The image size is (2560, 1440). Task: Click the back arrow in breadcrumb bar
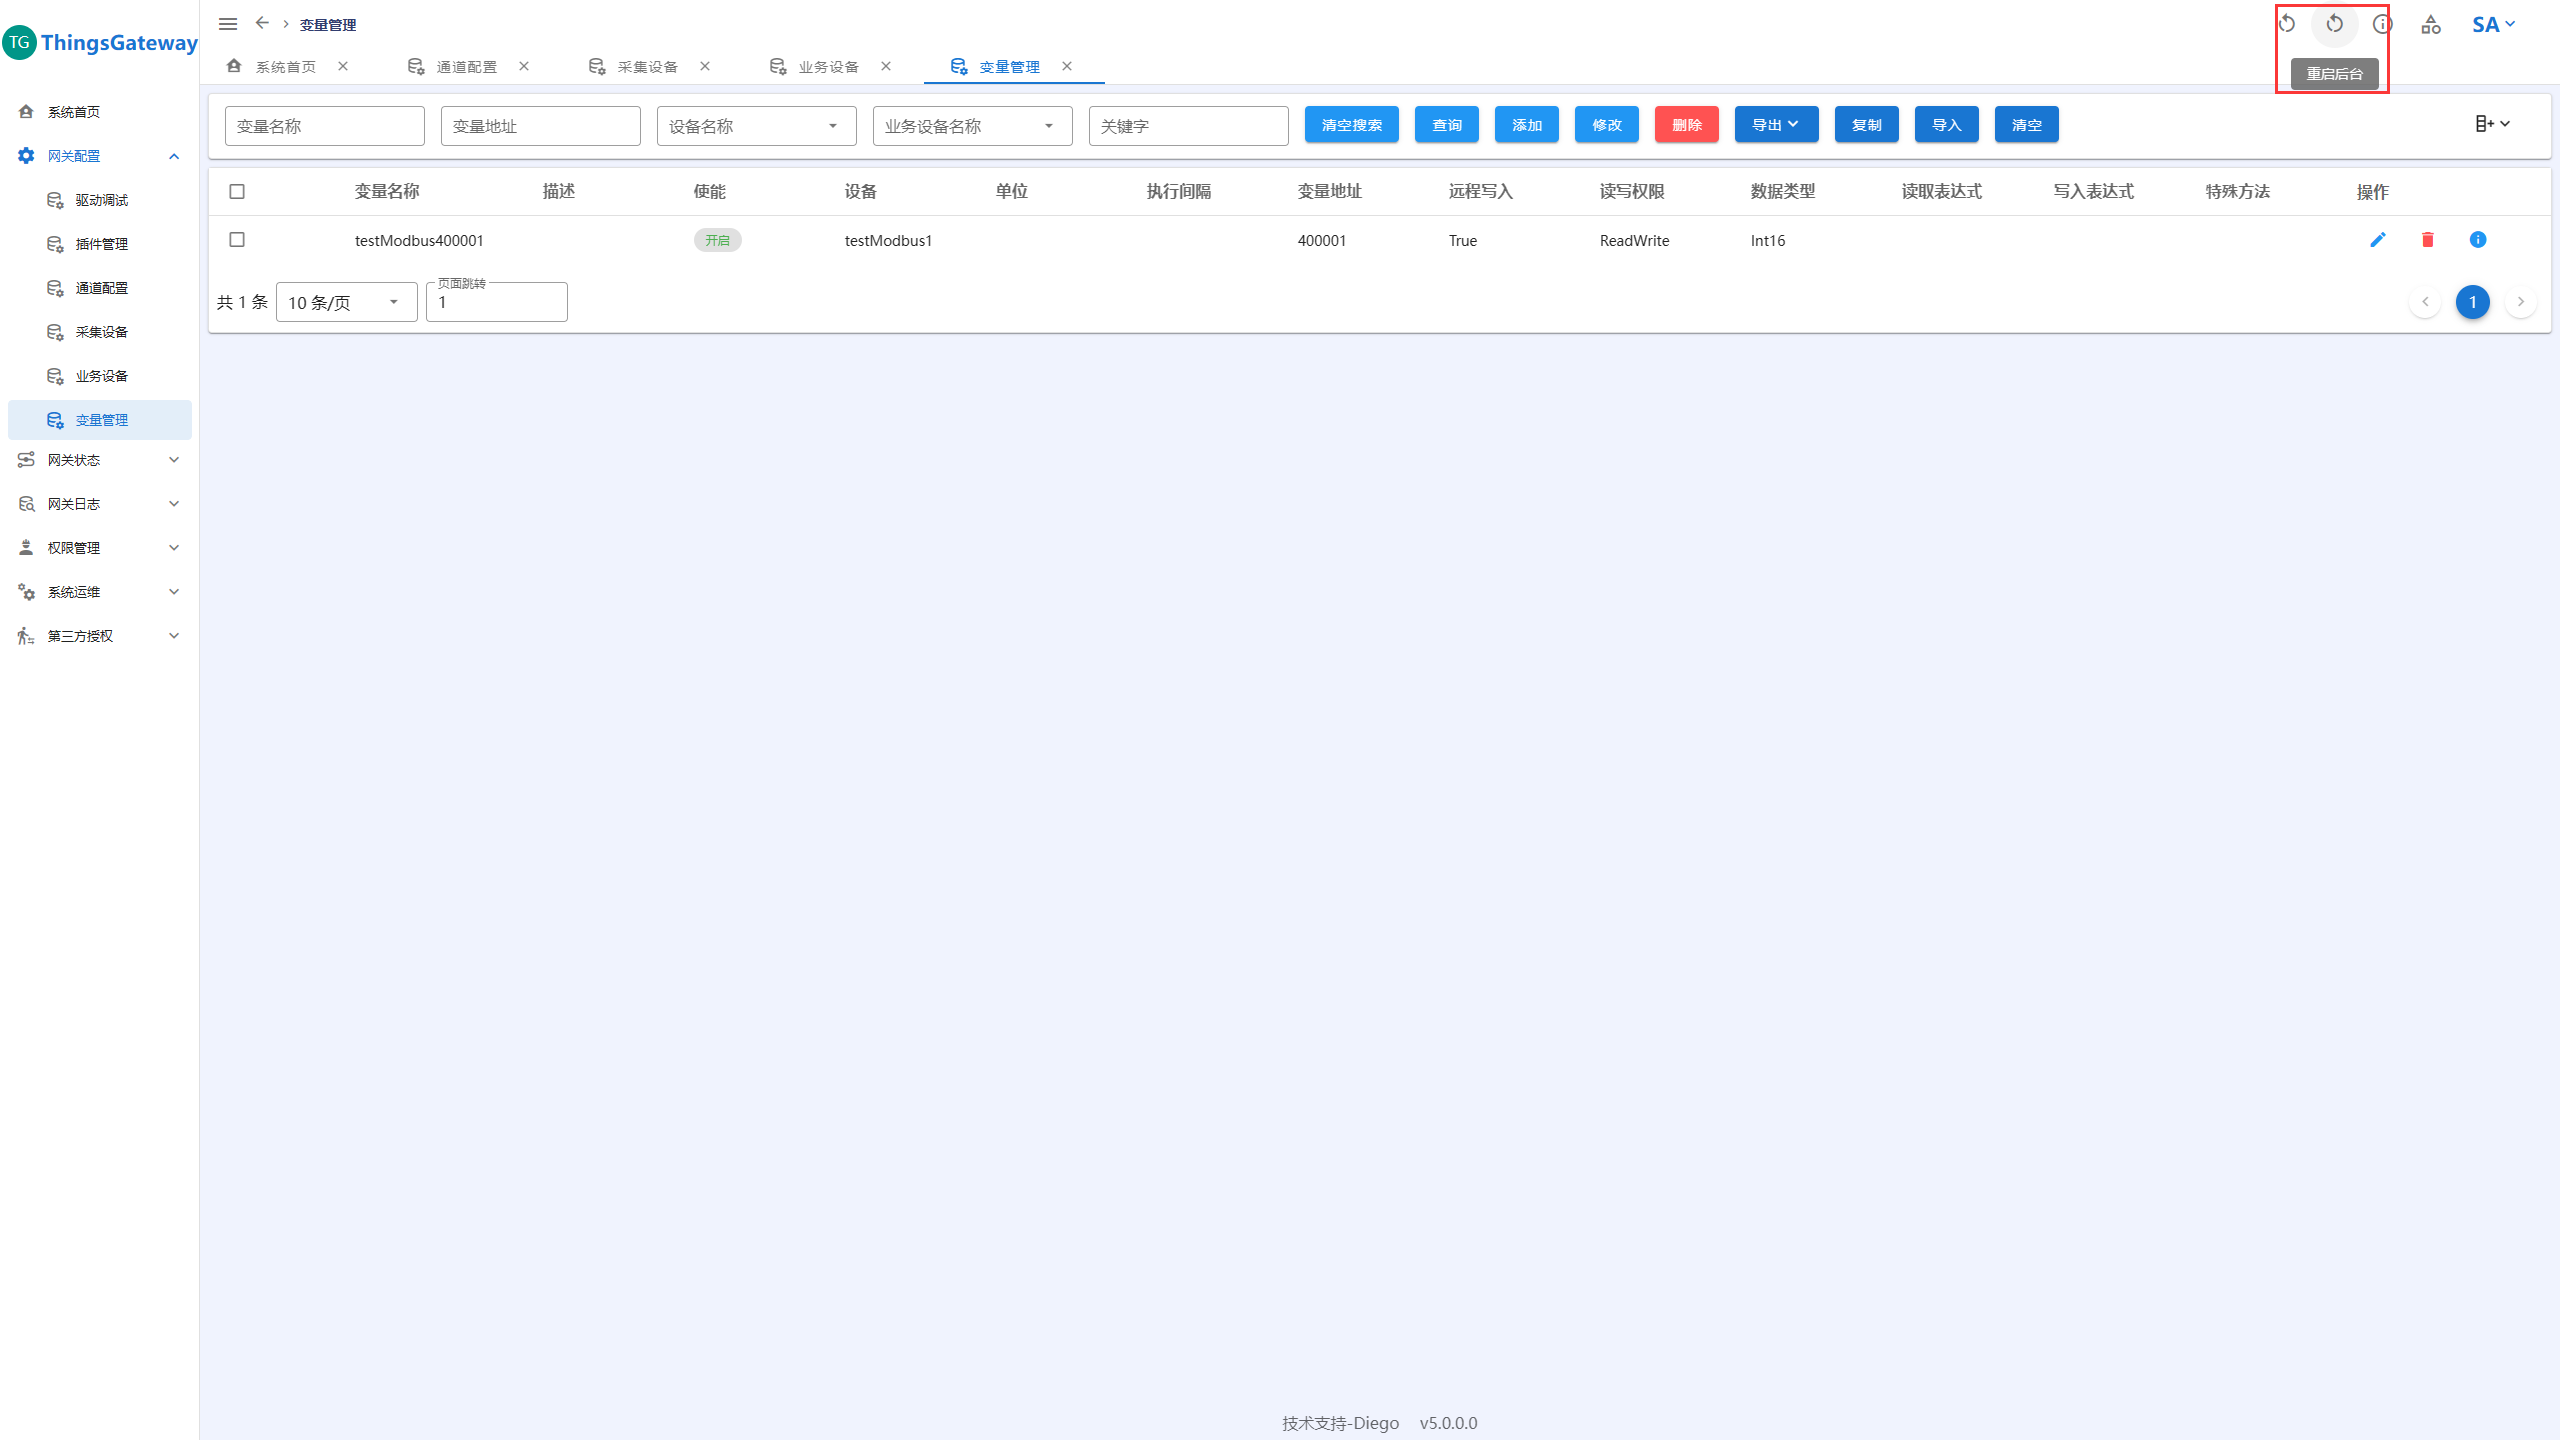point(262,23)
